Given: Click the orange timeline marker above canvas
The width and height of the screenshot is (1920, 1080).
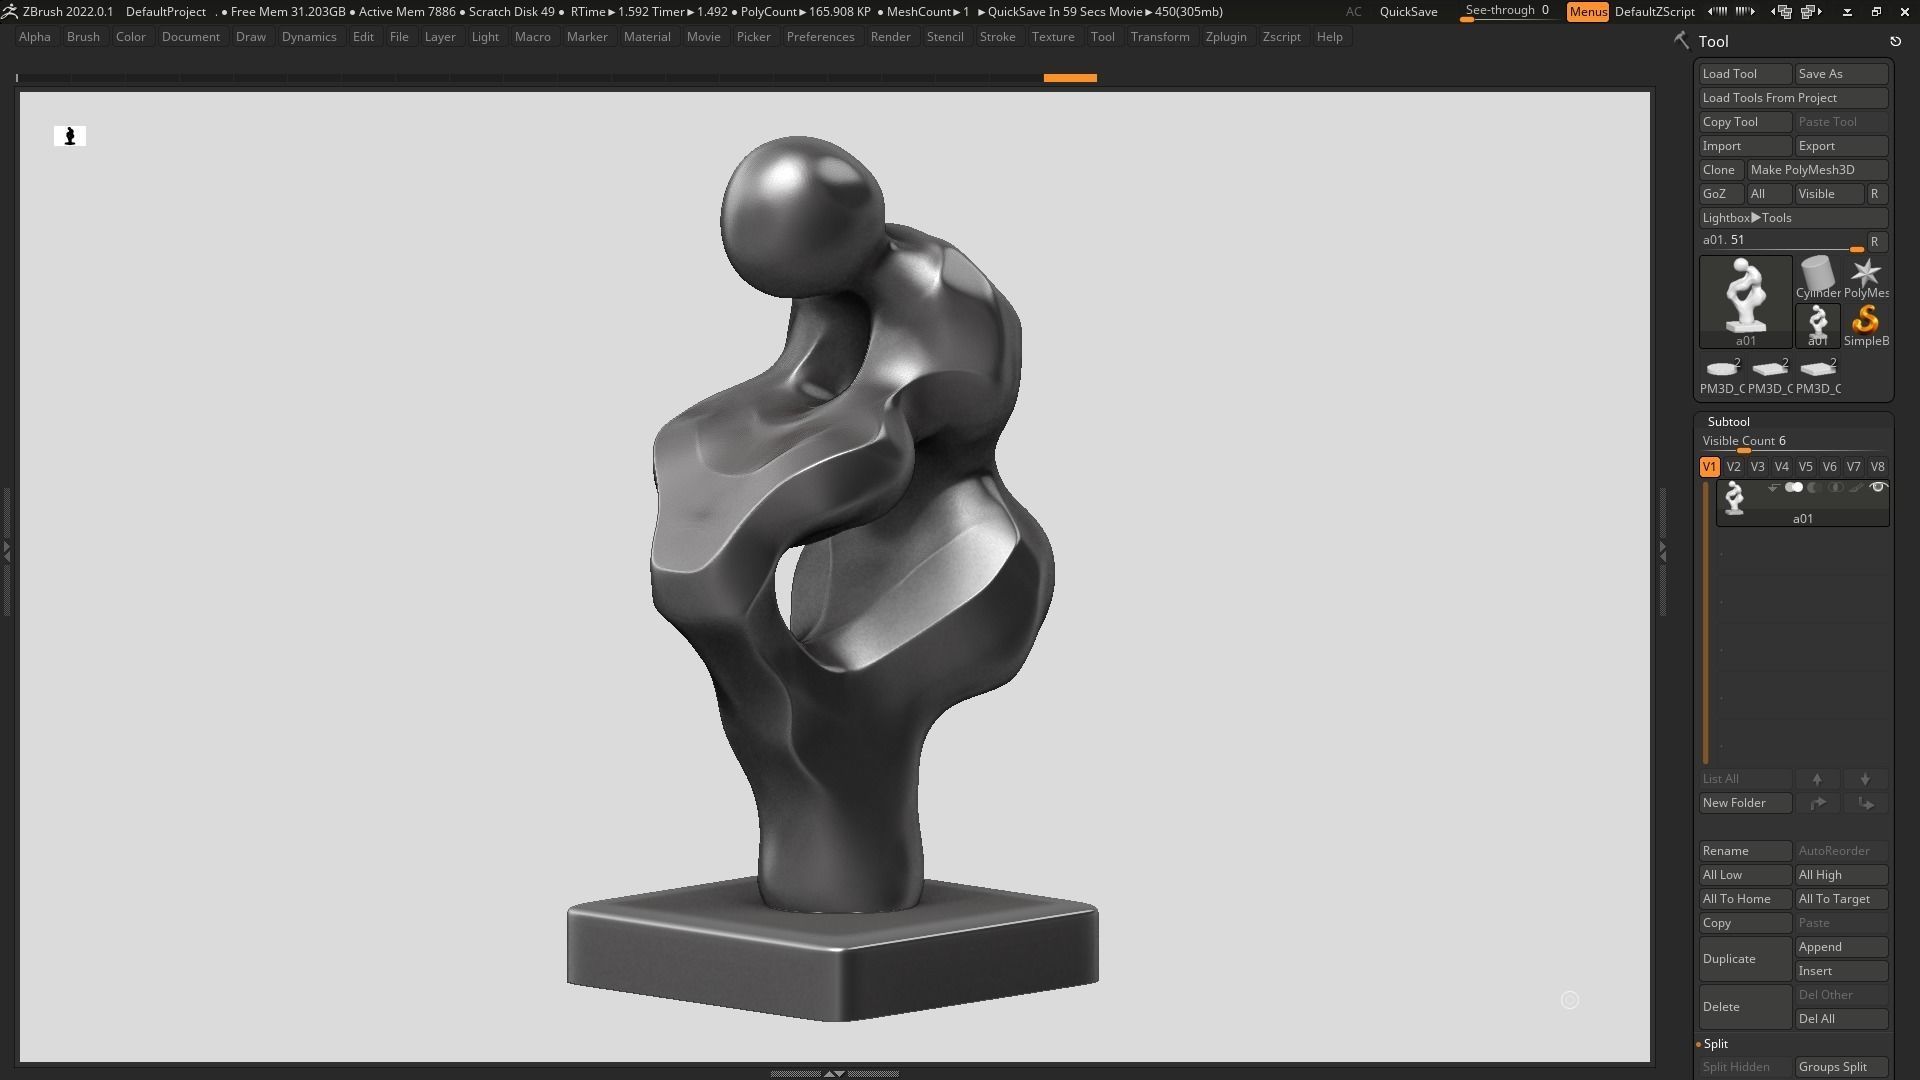Looking at the screenshot, I should [x=1070, y=78].
